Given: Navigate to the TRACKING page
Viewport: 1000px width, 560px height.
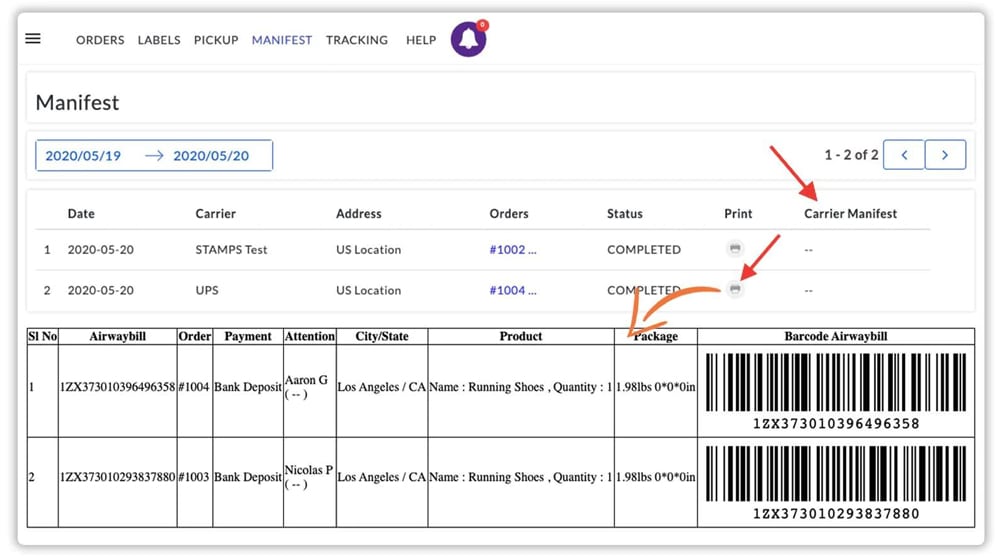Looking at the screenshot, I should point(357,40).
